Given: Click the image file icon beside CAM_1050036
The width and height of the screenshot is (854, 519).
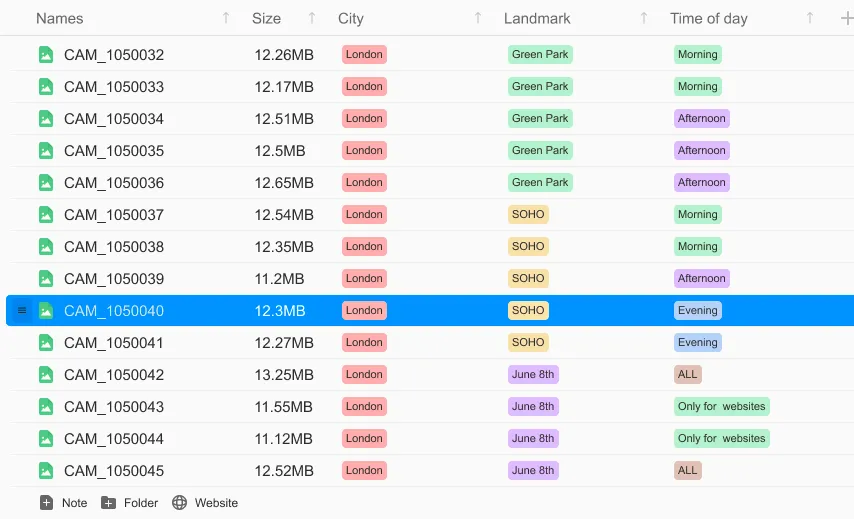Looking at the screenshot, I should [x=45, y=183].
